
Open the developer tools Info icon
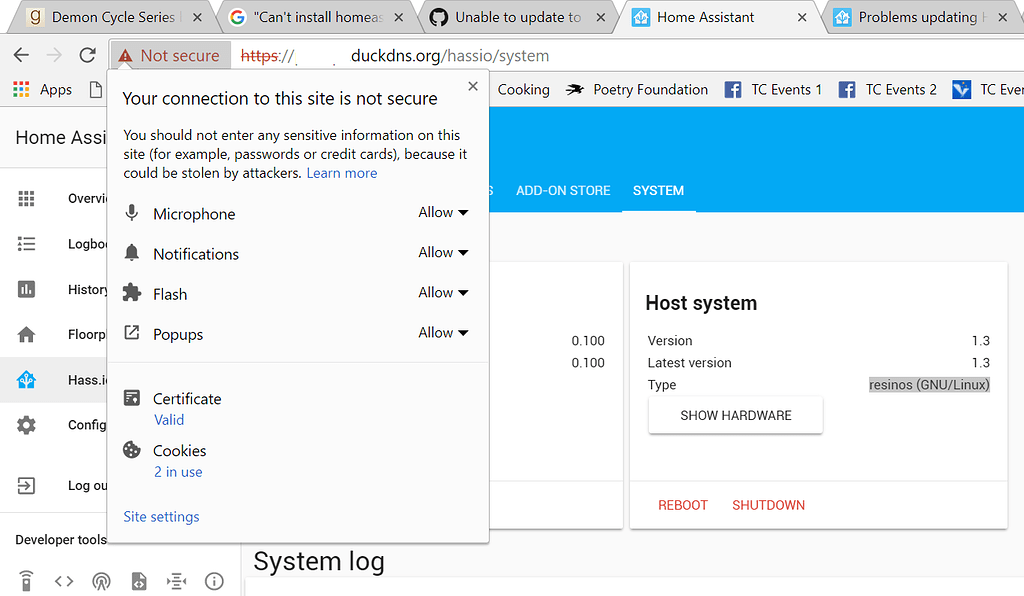click(x=214, y=581)
